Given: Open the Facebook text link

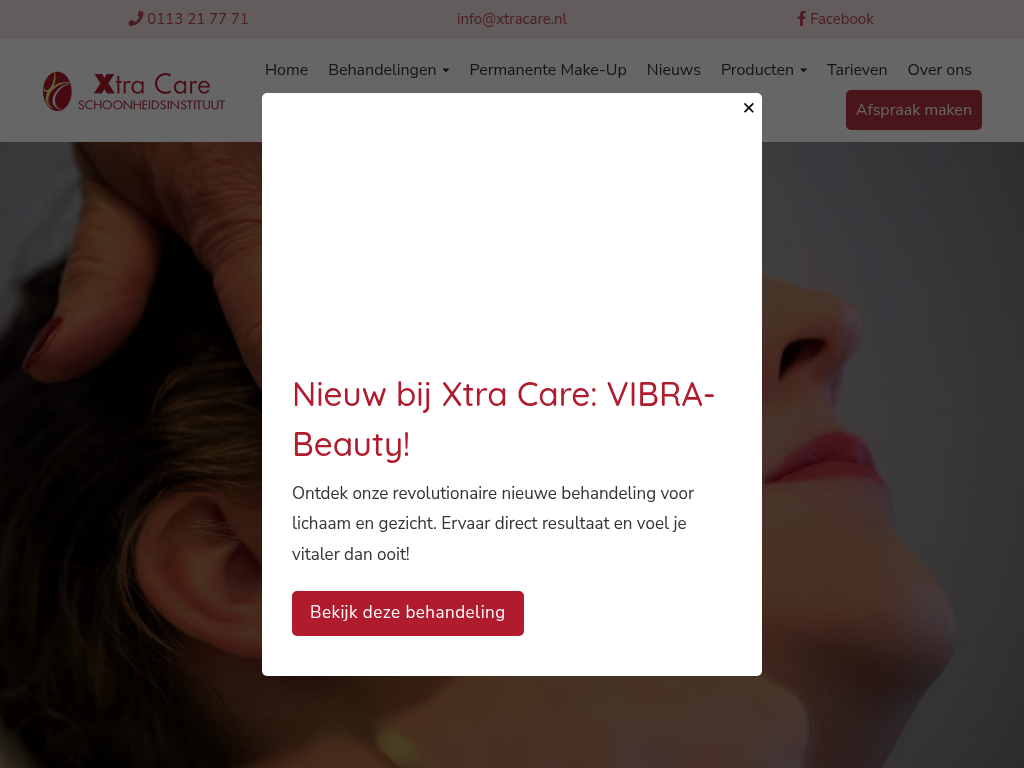Looking at the screenshot, I should click(841, 19).
